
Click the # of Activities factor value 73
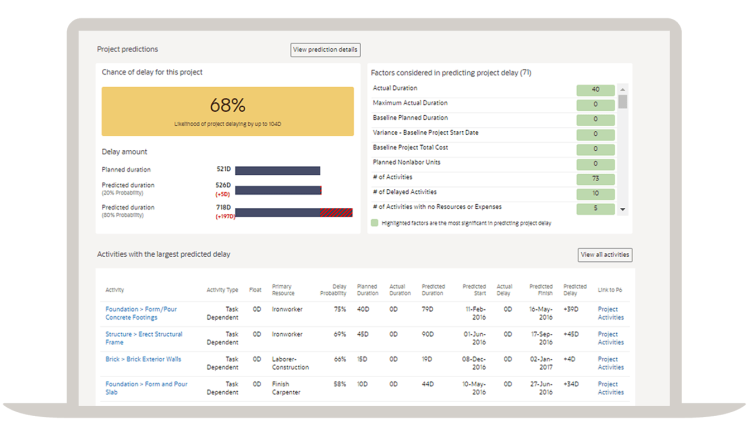point(596,179)
